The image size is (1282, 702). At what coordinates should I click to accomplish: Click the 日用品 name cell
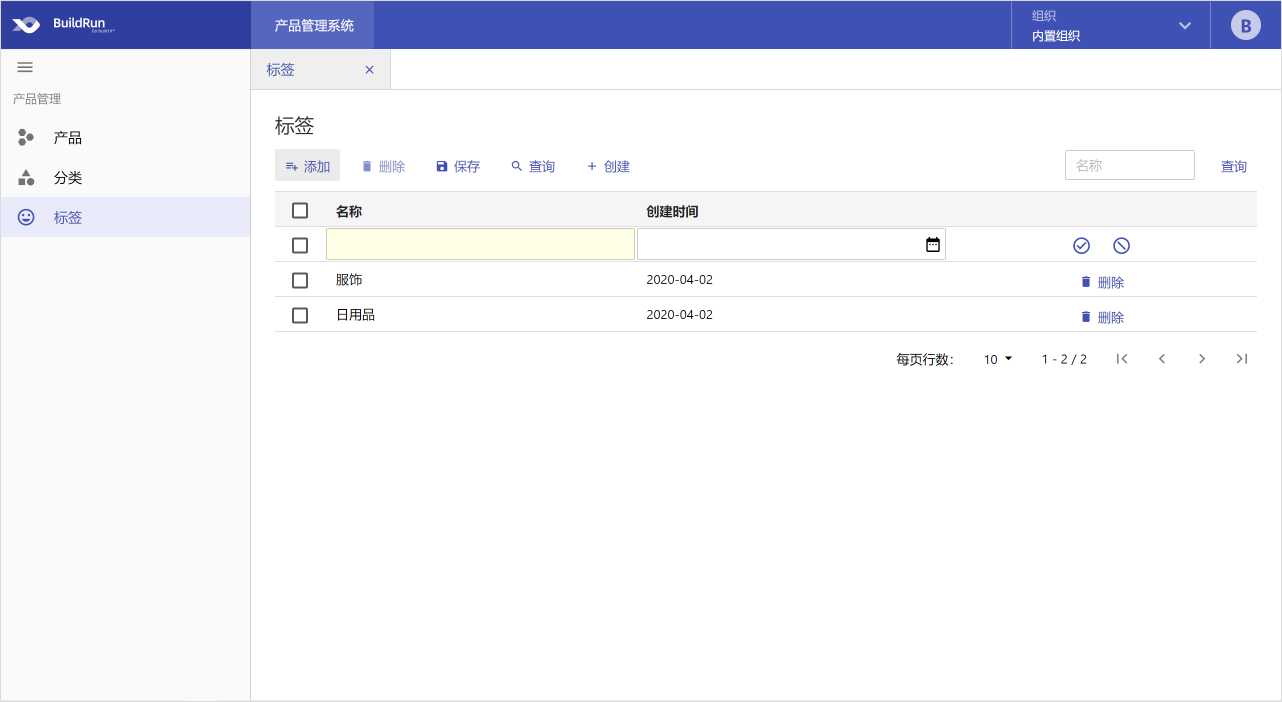(355, 315)
